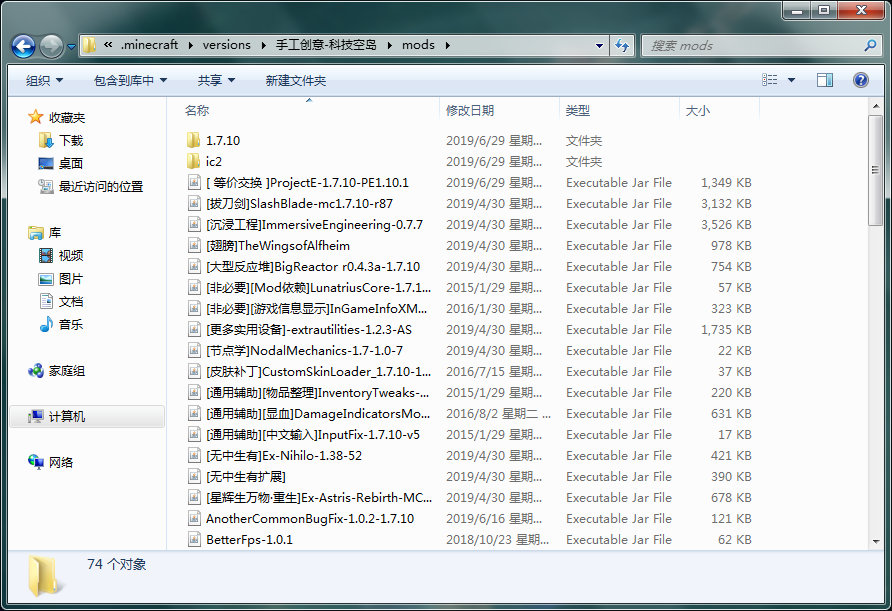Select versions in the breadcrumb path

click(226, 45)
